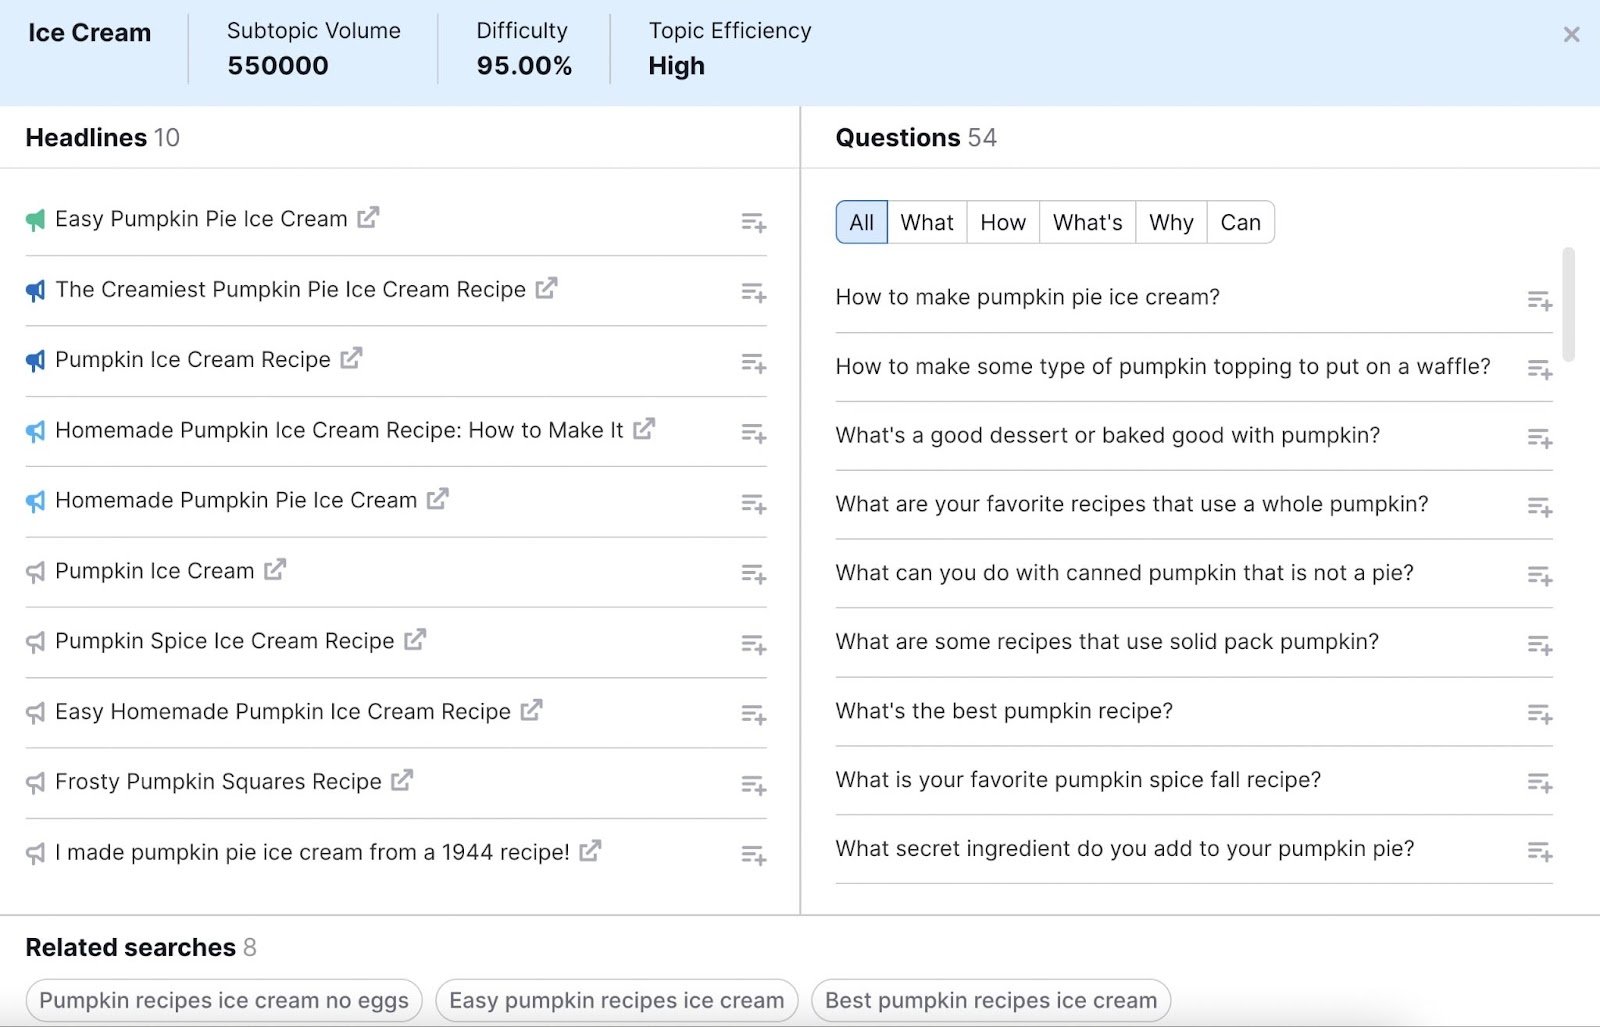Open external link for "Frosty Pumpkin Squares Recipe"

pos(401,781)
